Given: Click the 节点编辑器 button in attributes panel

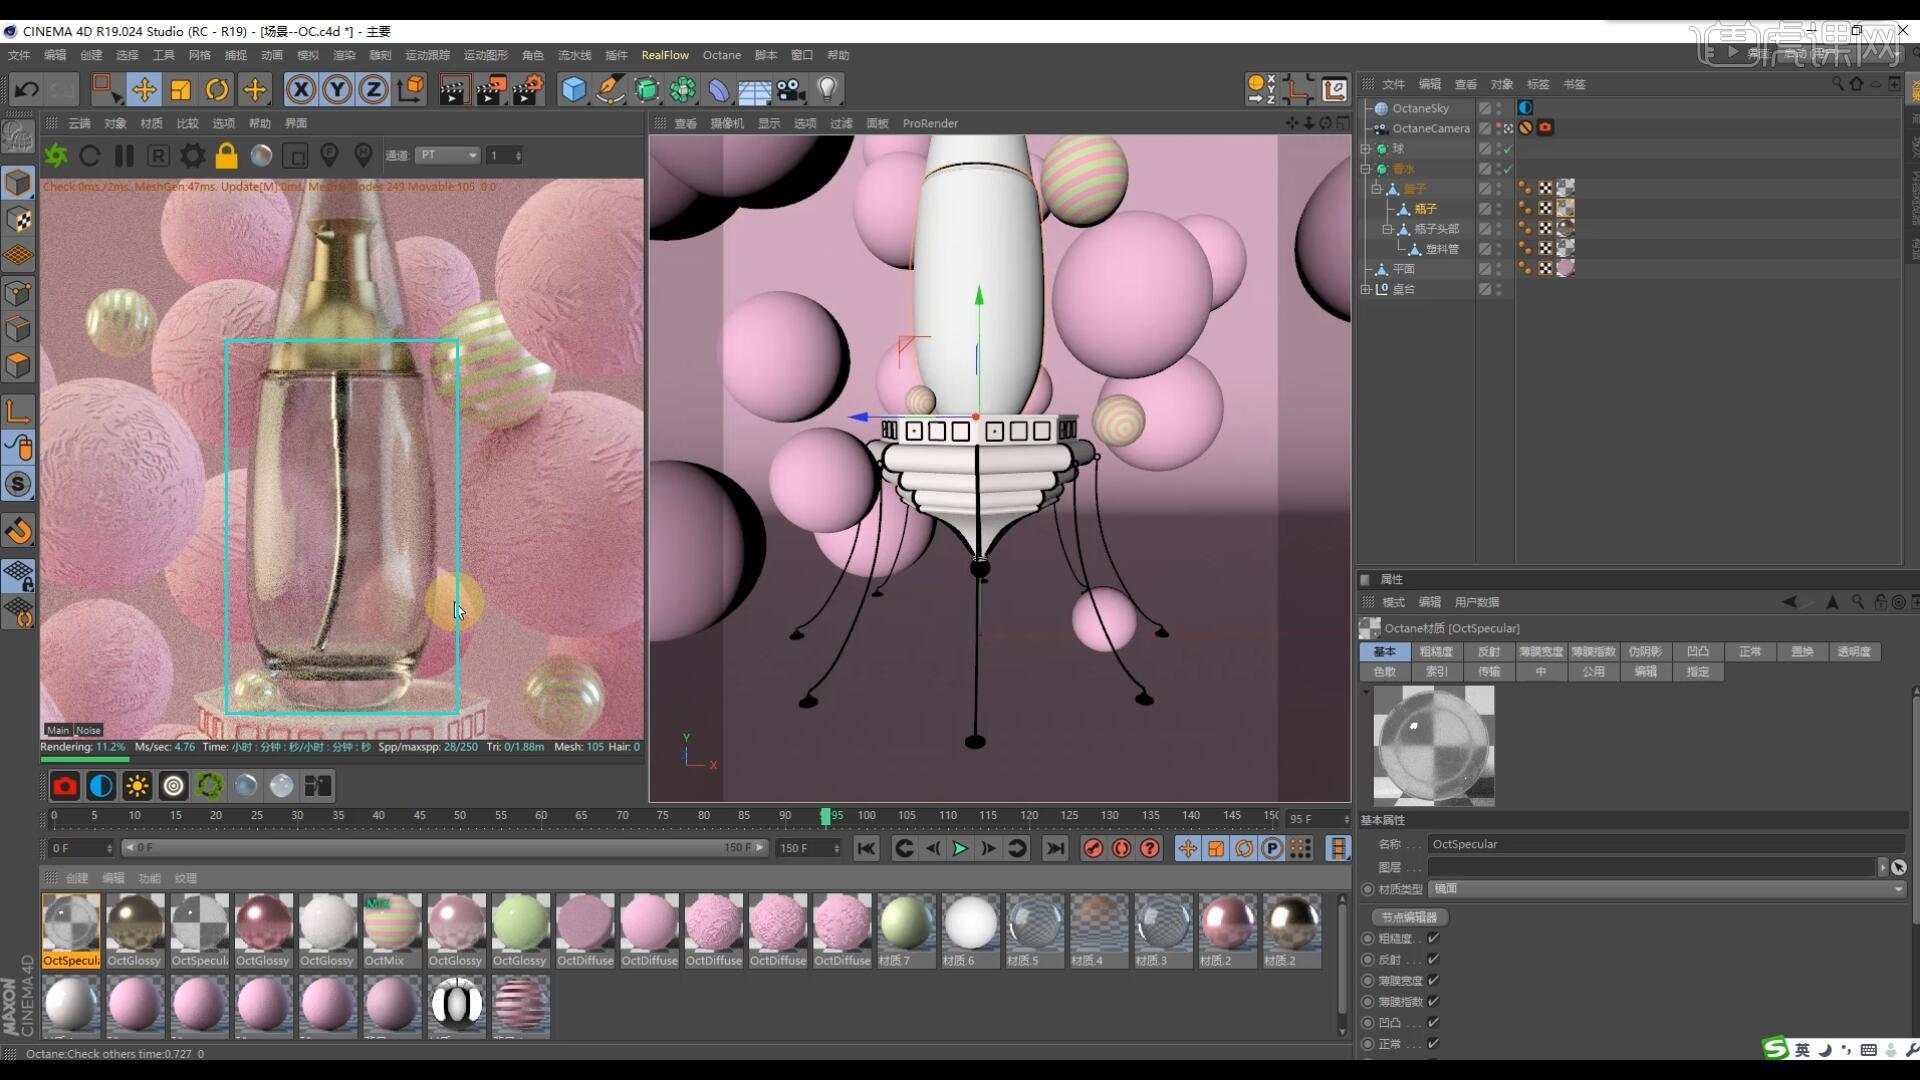Looking at the screenshot, I should [1408, 917].
